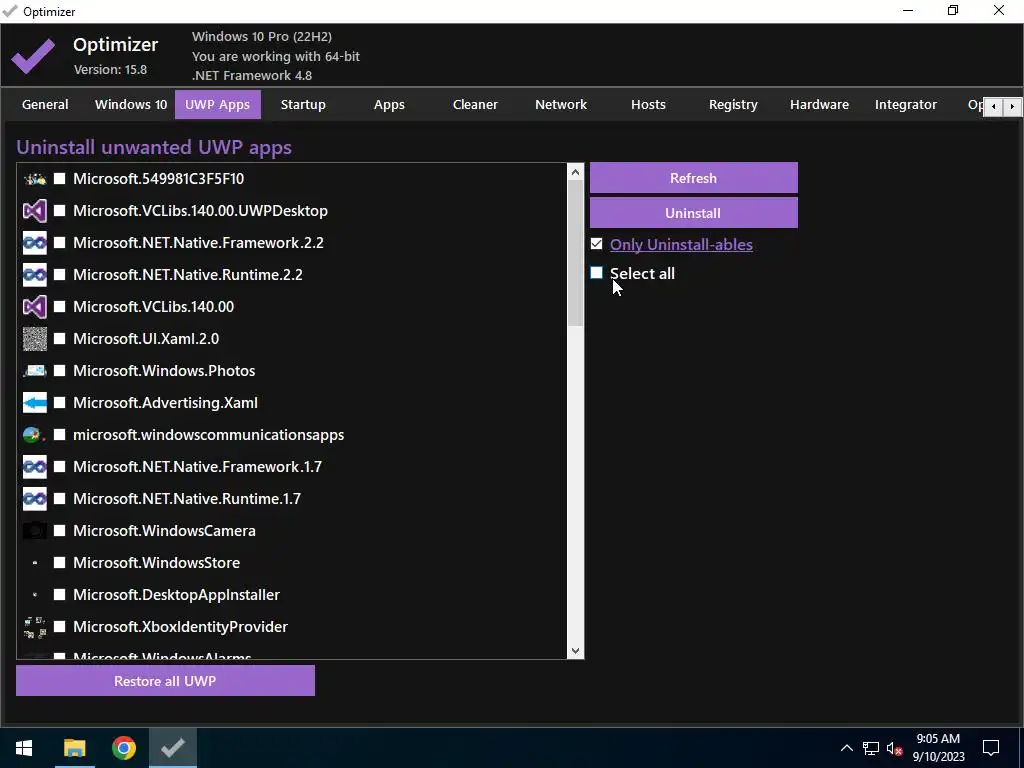Click the Microsoft.XboxIdentityProvider icon
This screenshot has height=768, width=1024.
pyautogui.click(x=35, y=627)
